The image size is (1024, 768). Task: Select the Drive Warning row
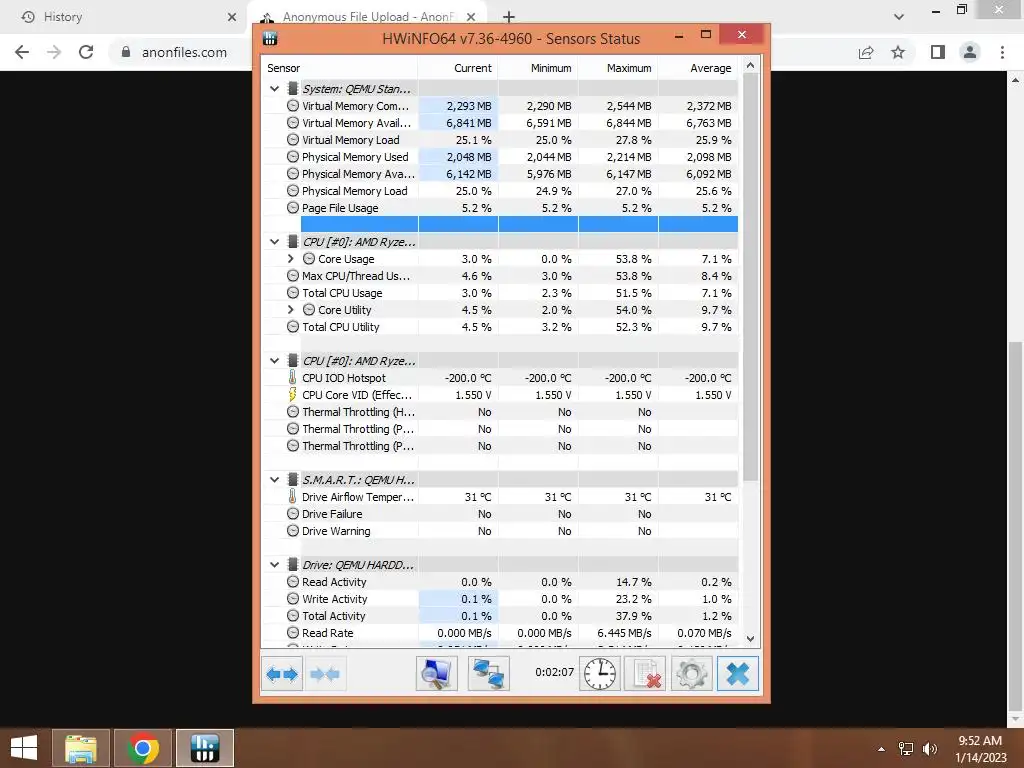(500, 531)
